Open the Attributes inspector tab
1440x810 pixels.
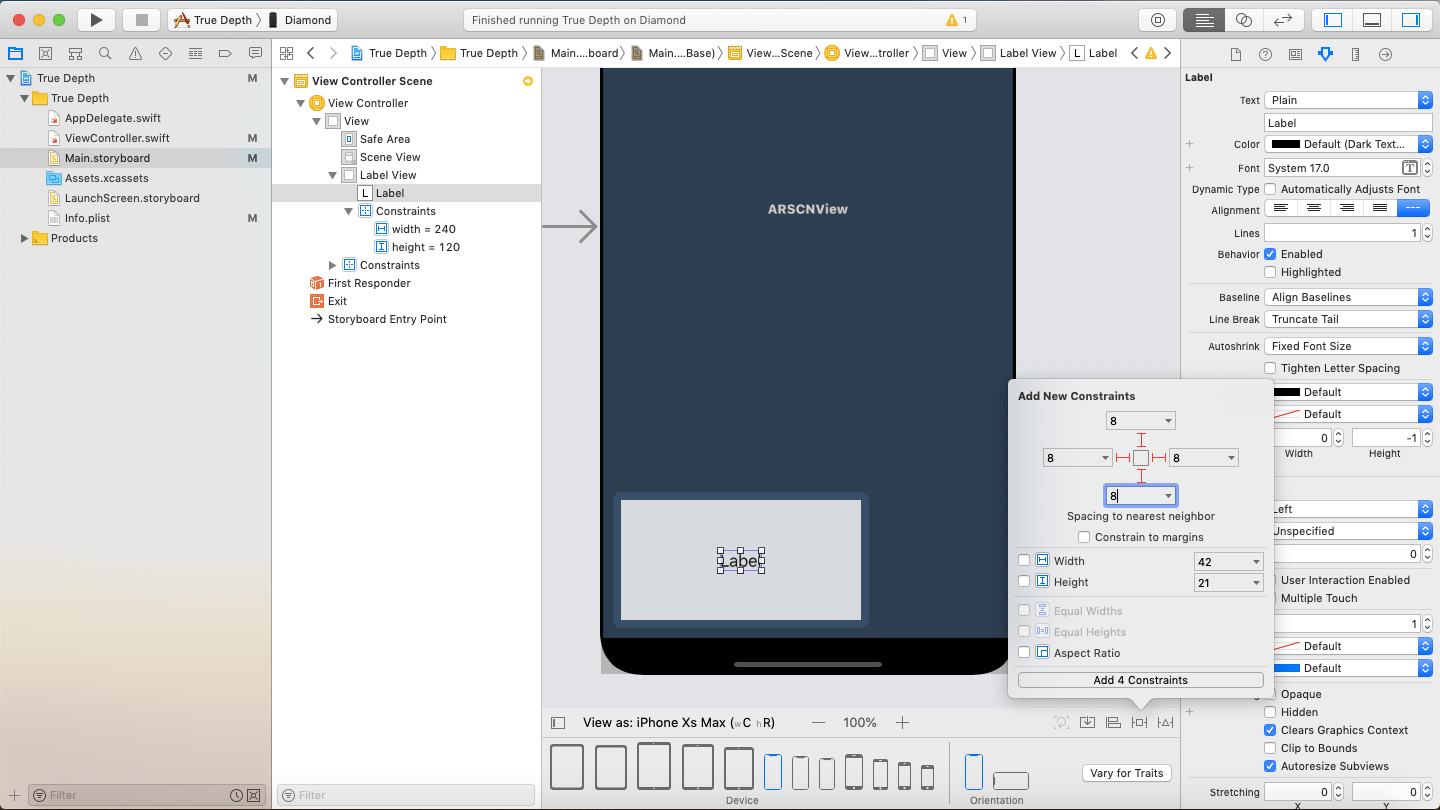click(1325, 54)
